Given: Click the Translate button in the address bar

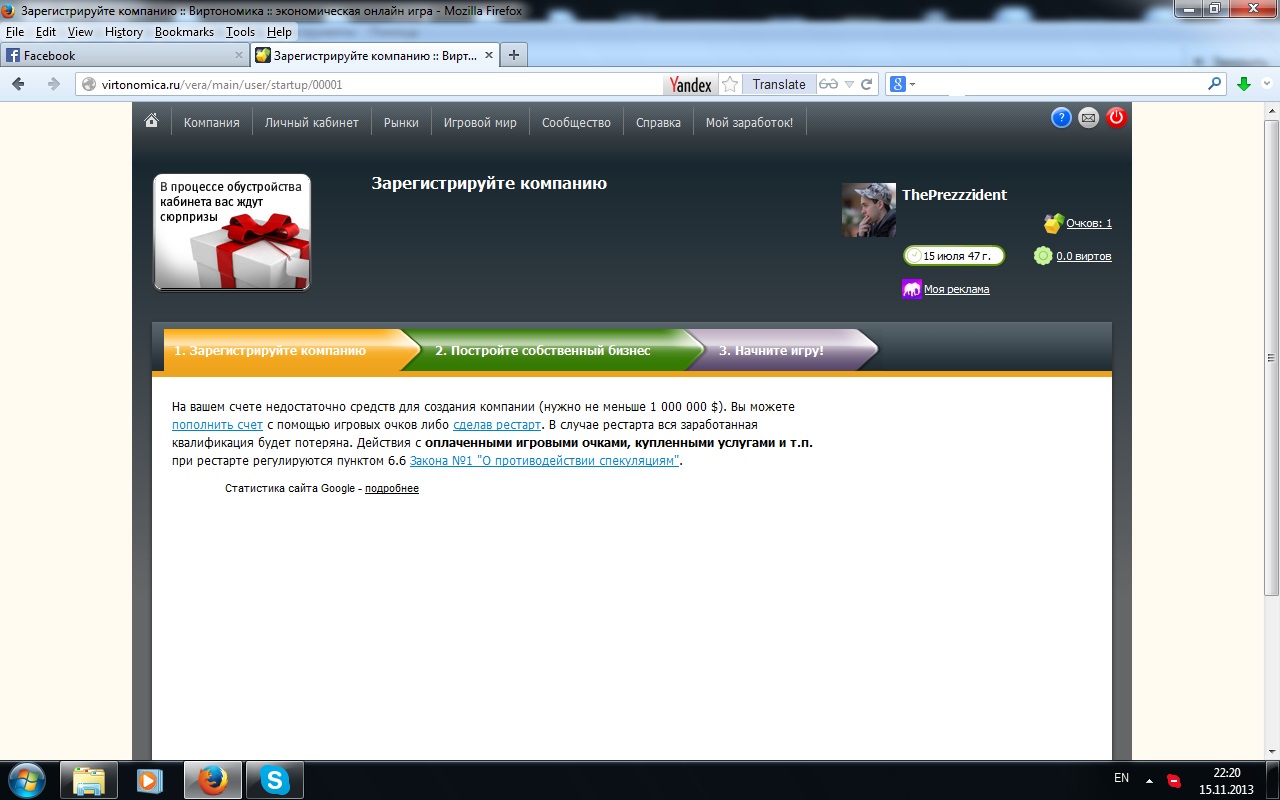Looking at the screenshot, I should [779, 85].
